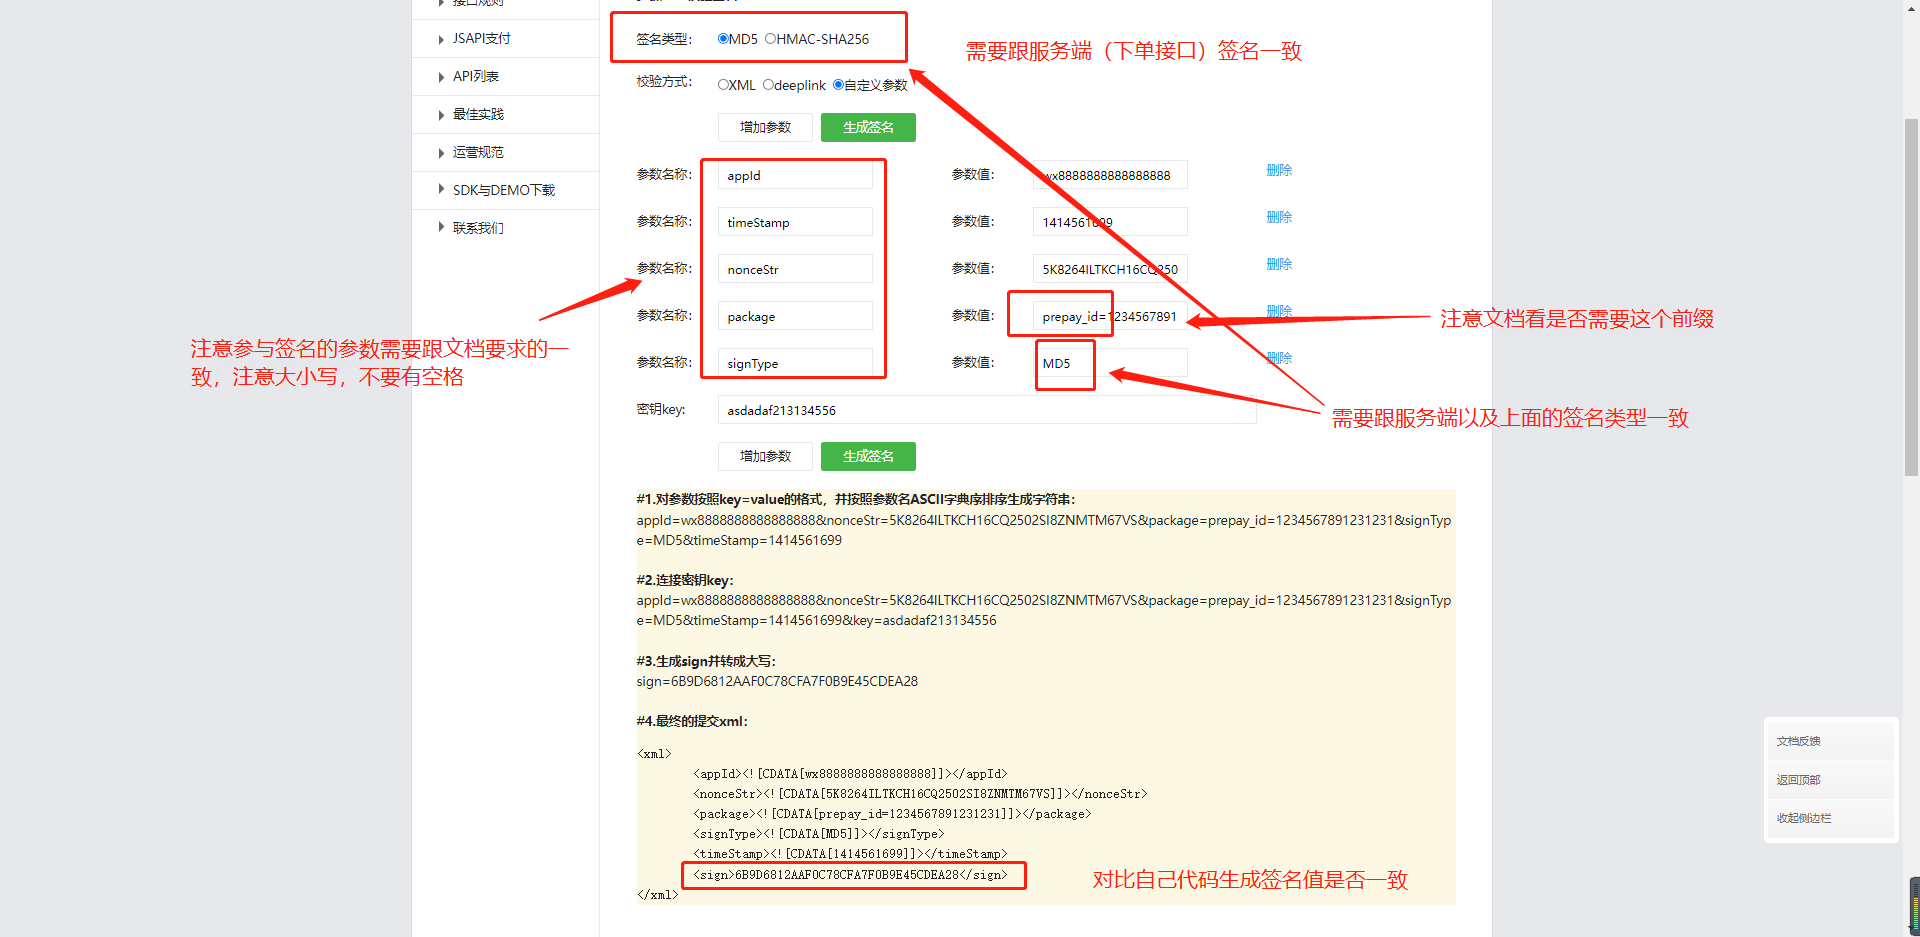1920x937 pixels.
Task: Click the <sign> line in XML output
Action: [x=850, y=875]
